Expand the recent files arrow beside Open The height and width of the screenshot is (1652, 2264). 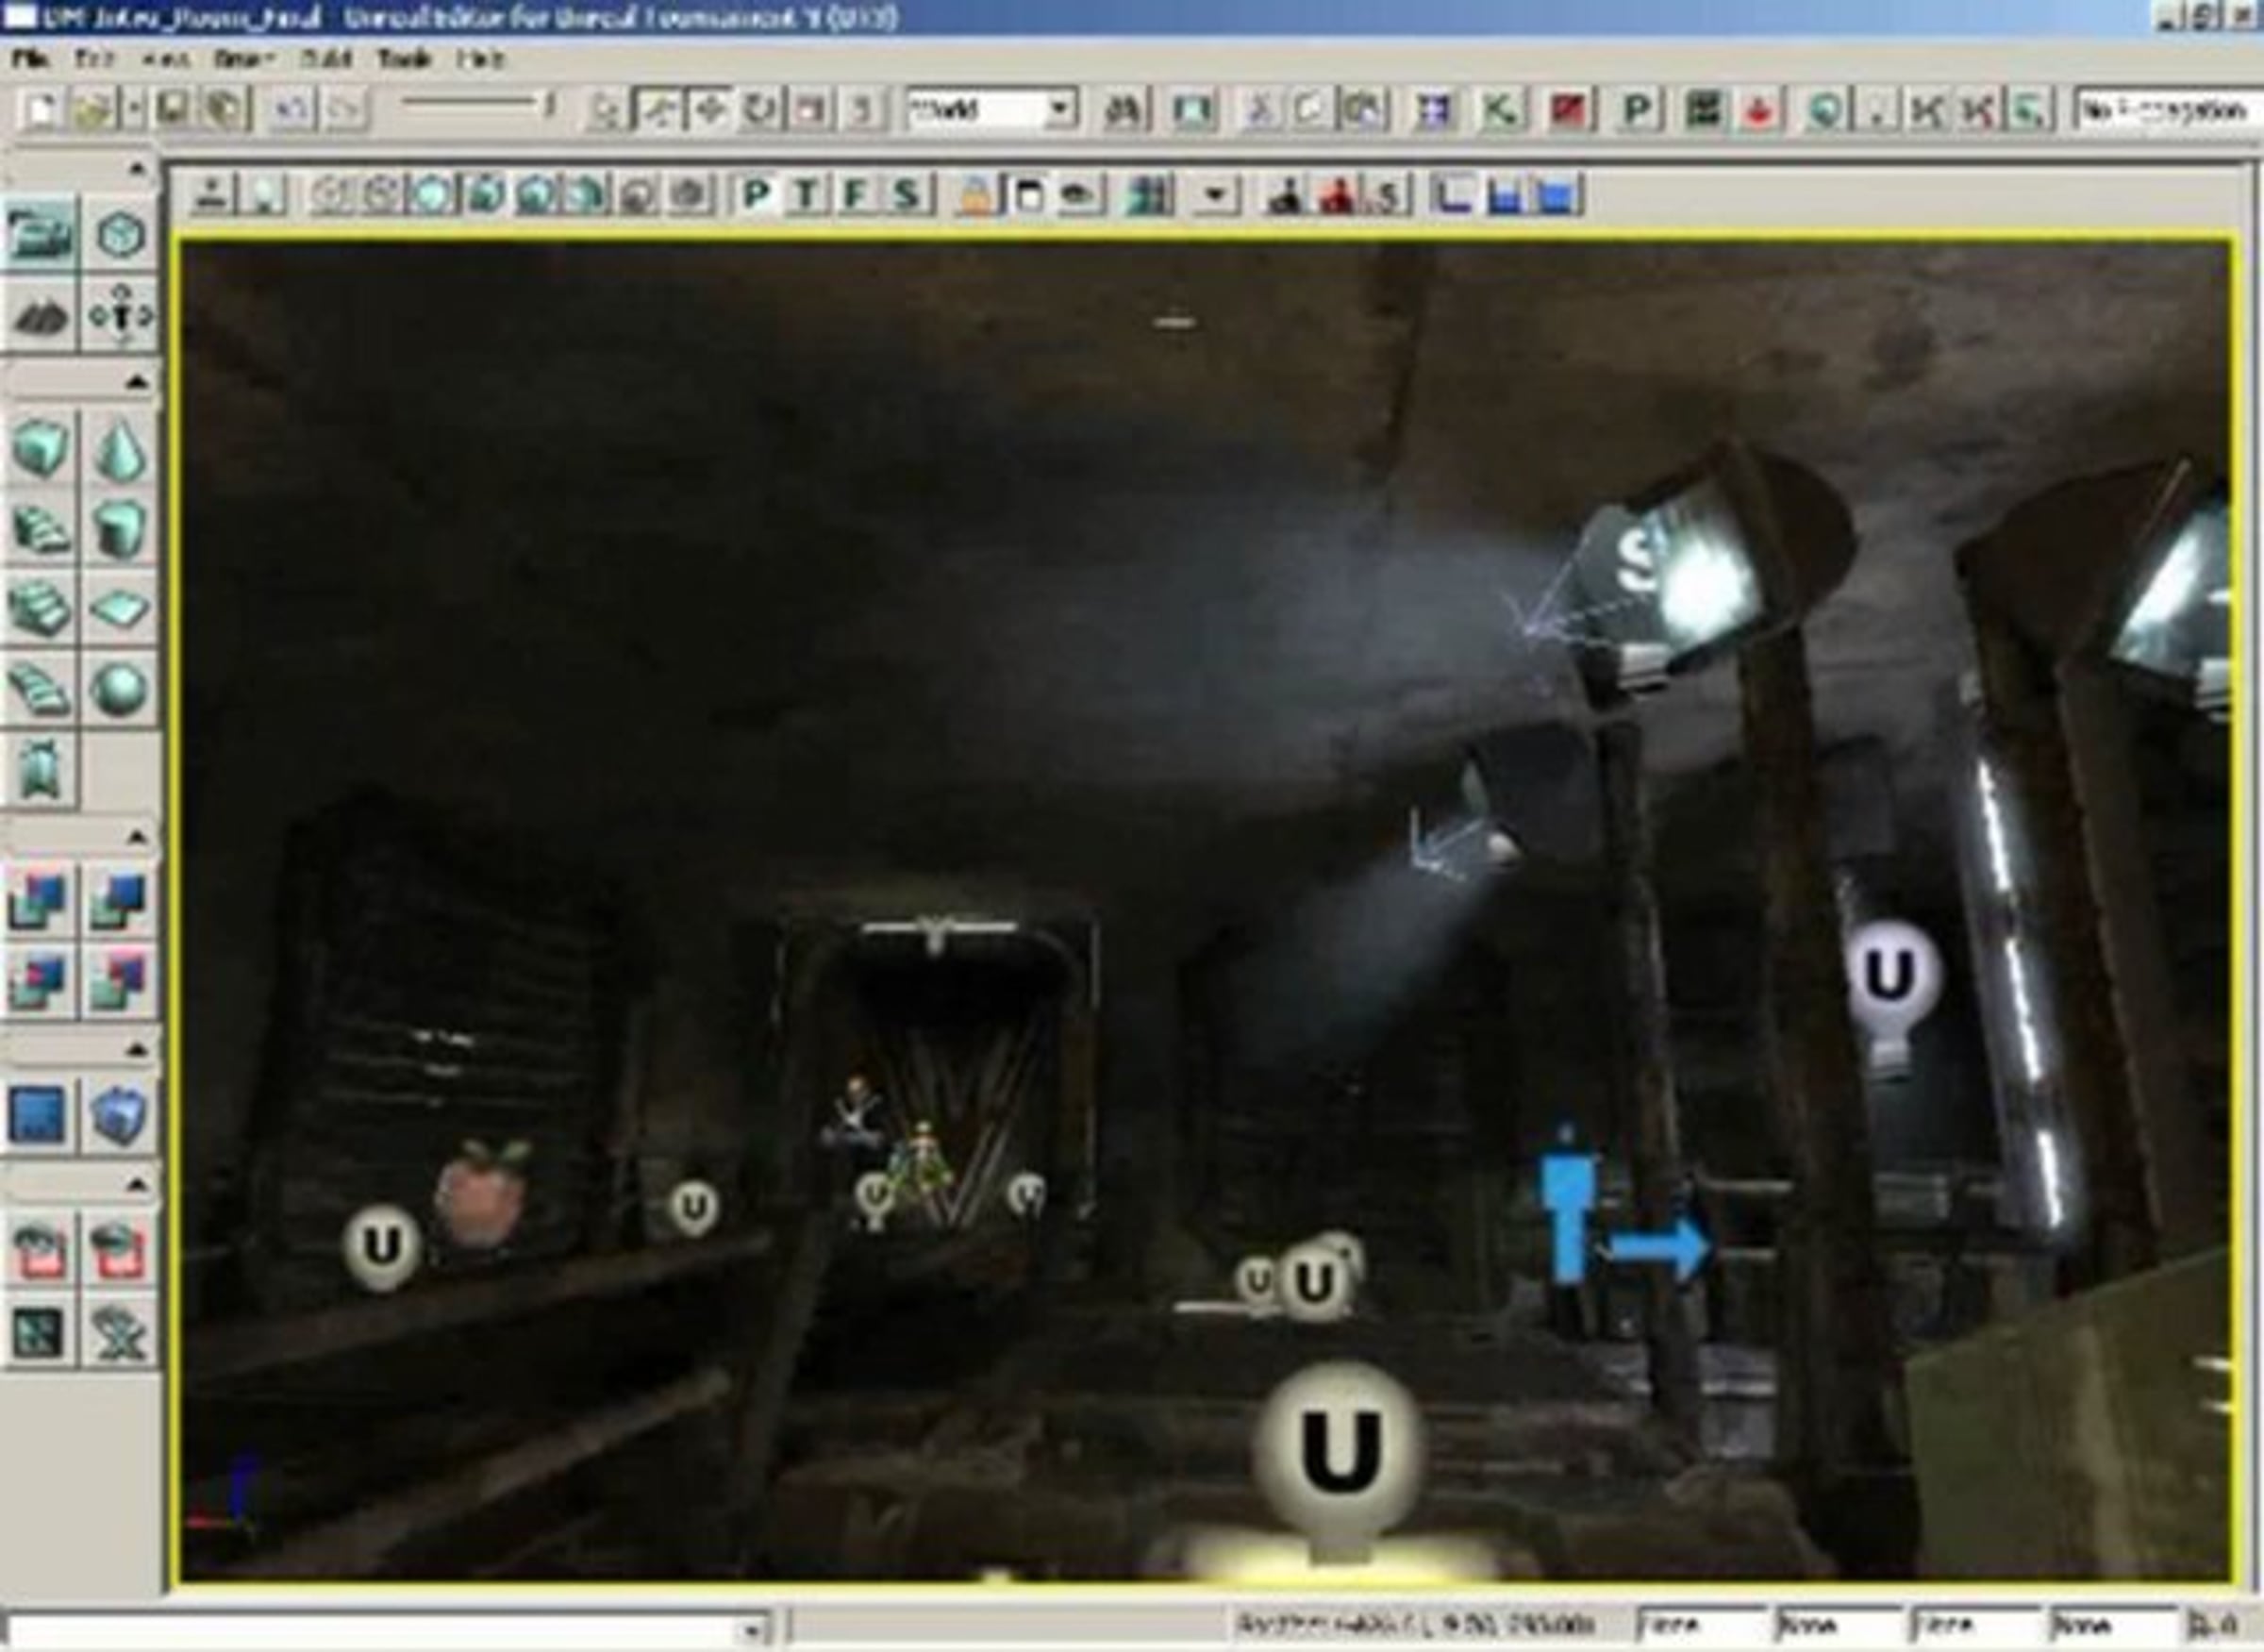(x=133, y=110)
